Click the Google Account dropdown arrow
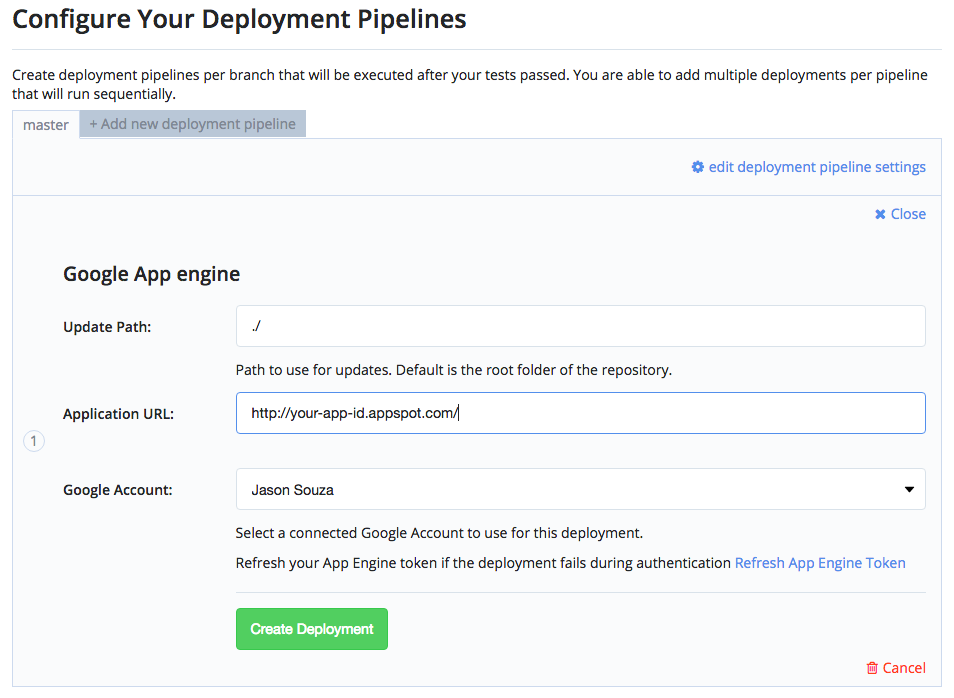The width and height of the screenshot is (954, 698). (x=909, y=490)
